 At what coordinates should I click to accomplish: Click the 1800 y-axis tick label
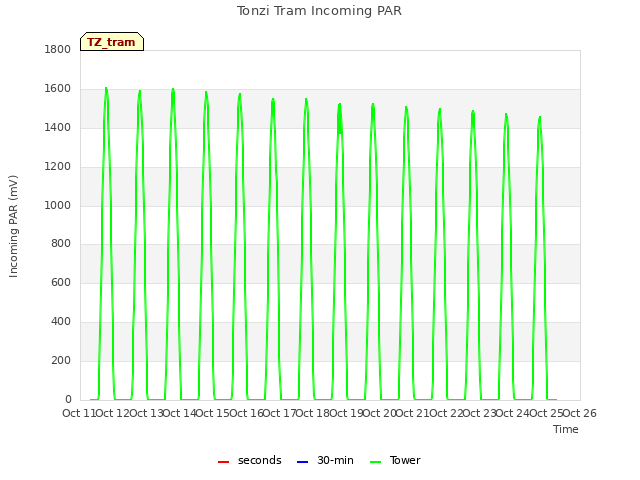point(58,49)
